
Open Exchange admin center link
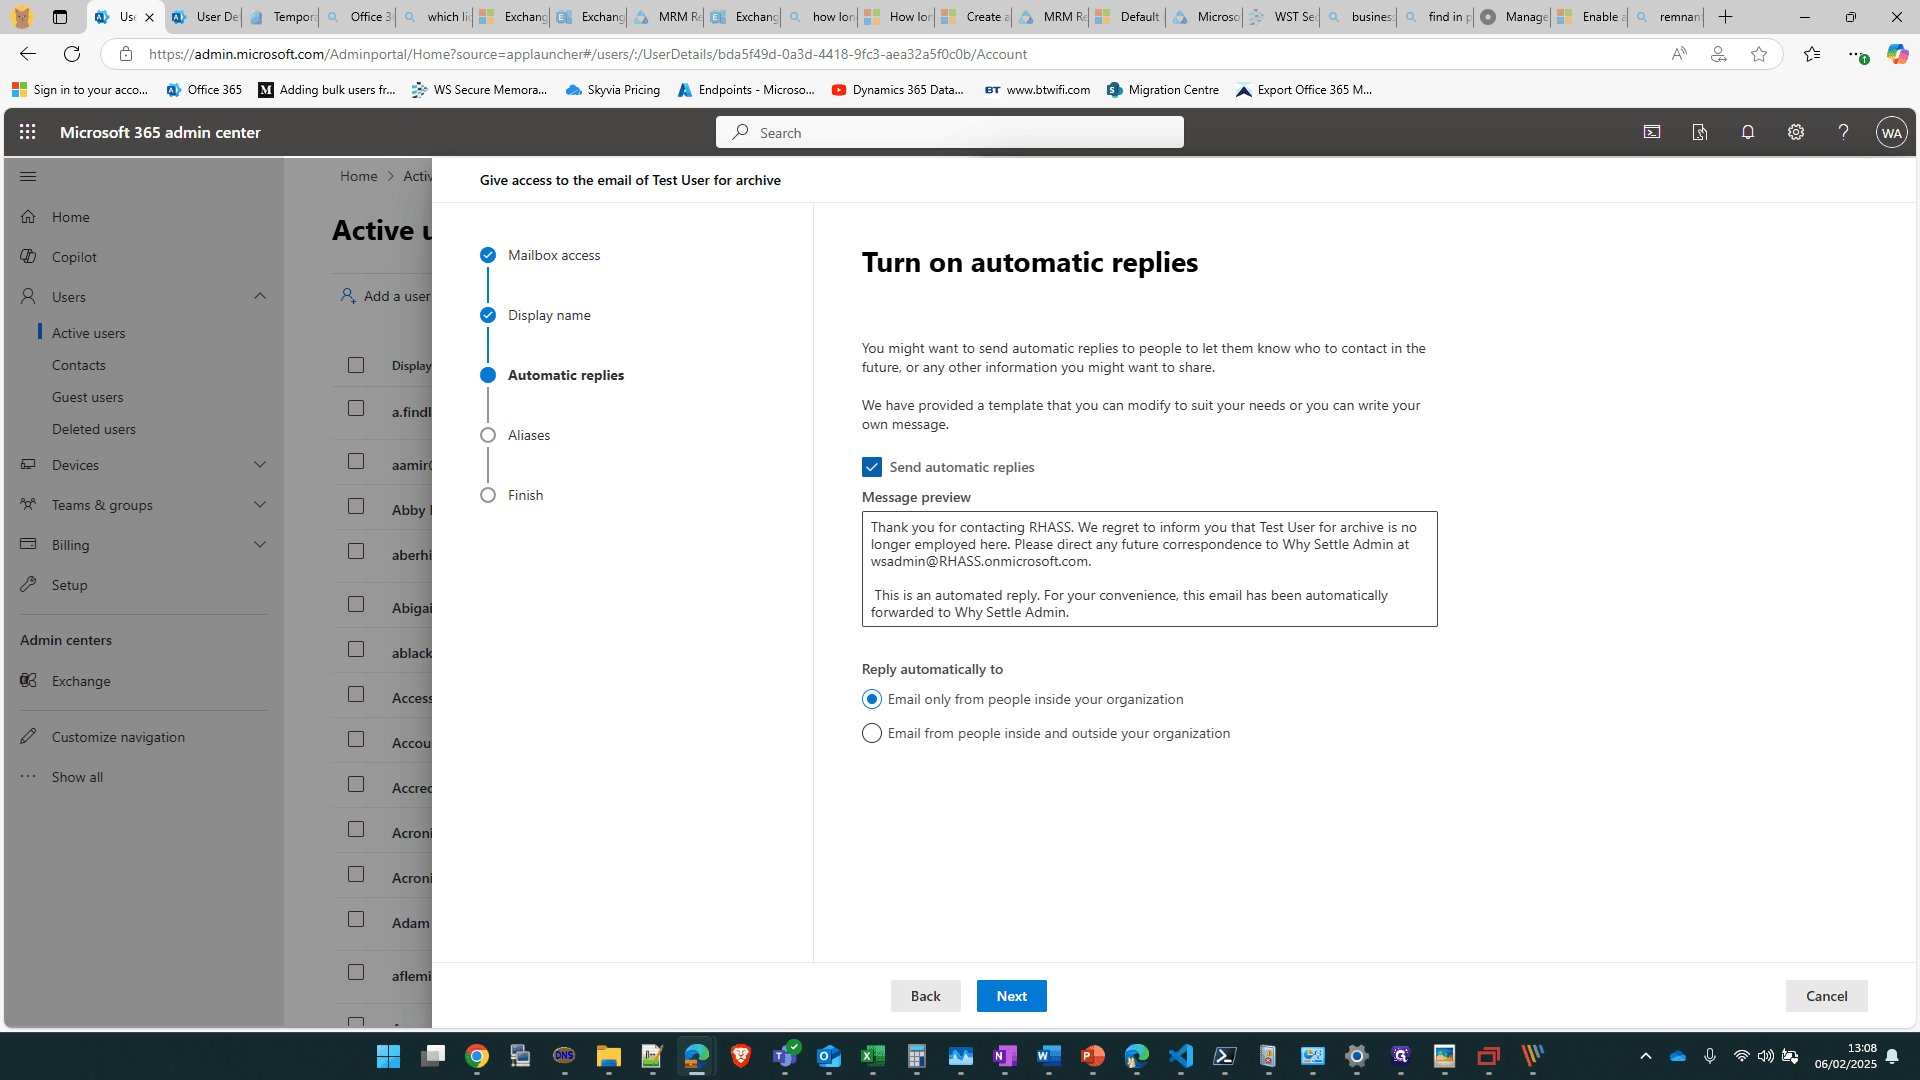[81, 681]
